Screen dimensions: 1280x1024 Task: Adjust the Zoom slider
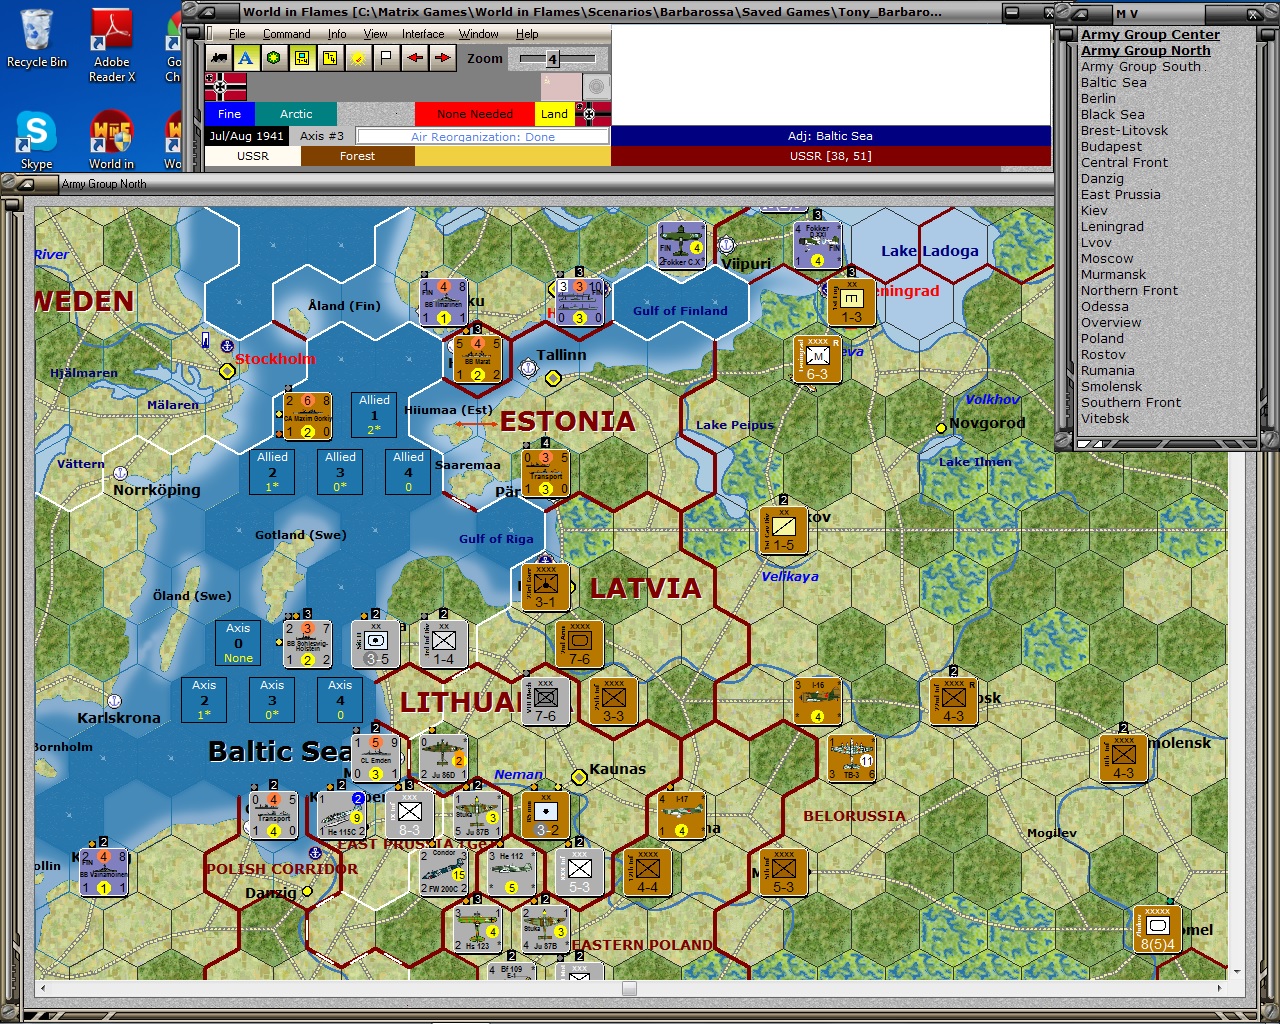click(x=552, y=59)
